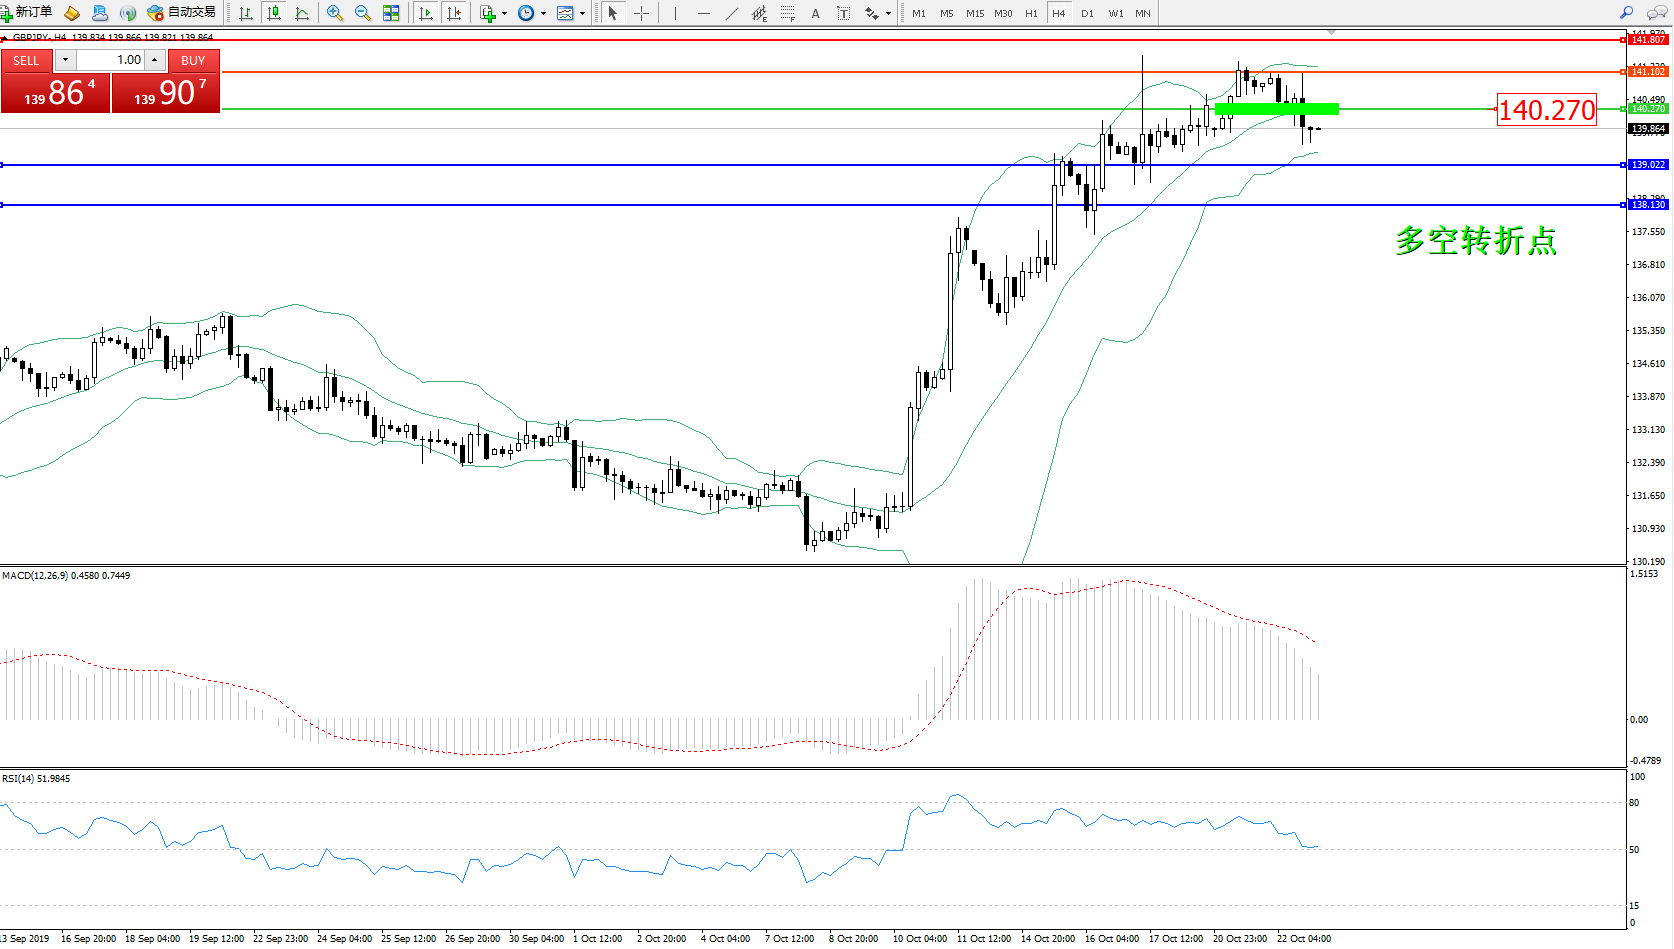Image resolution: width=1674 pixels, height=949 pixels.
Task: Open the indicators list dropdown arrow
Action: click(x=504, y=13)
